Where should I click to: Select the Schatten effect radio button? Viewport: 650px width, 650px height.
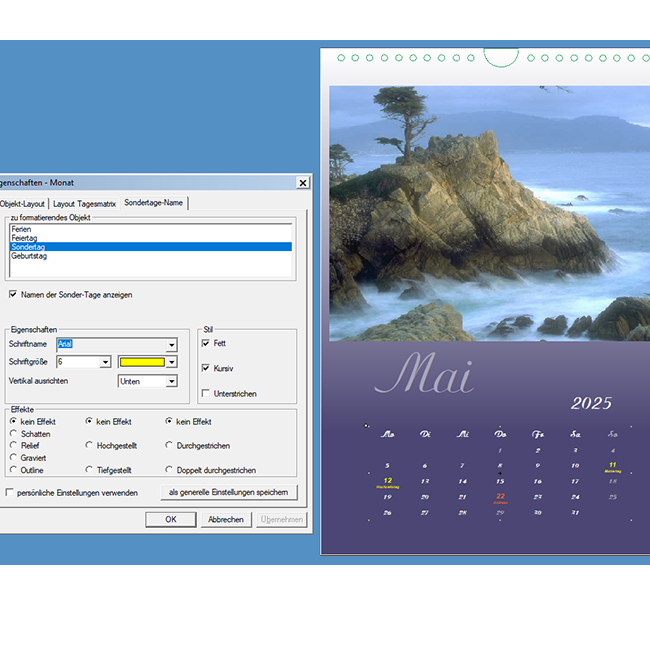[13, 434]
